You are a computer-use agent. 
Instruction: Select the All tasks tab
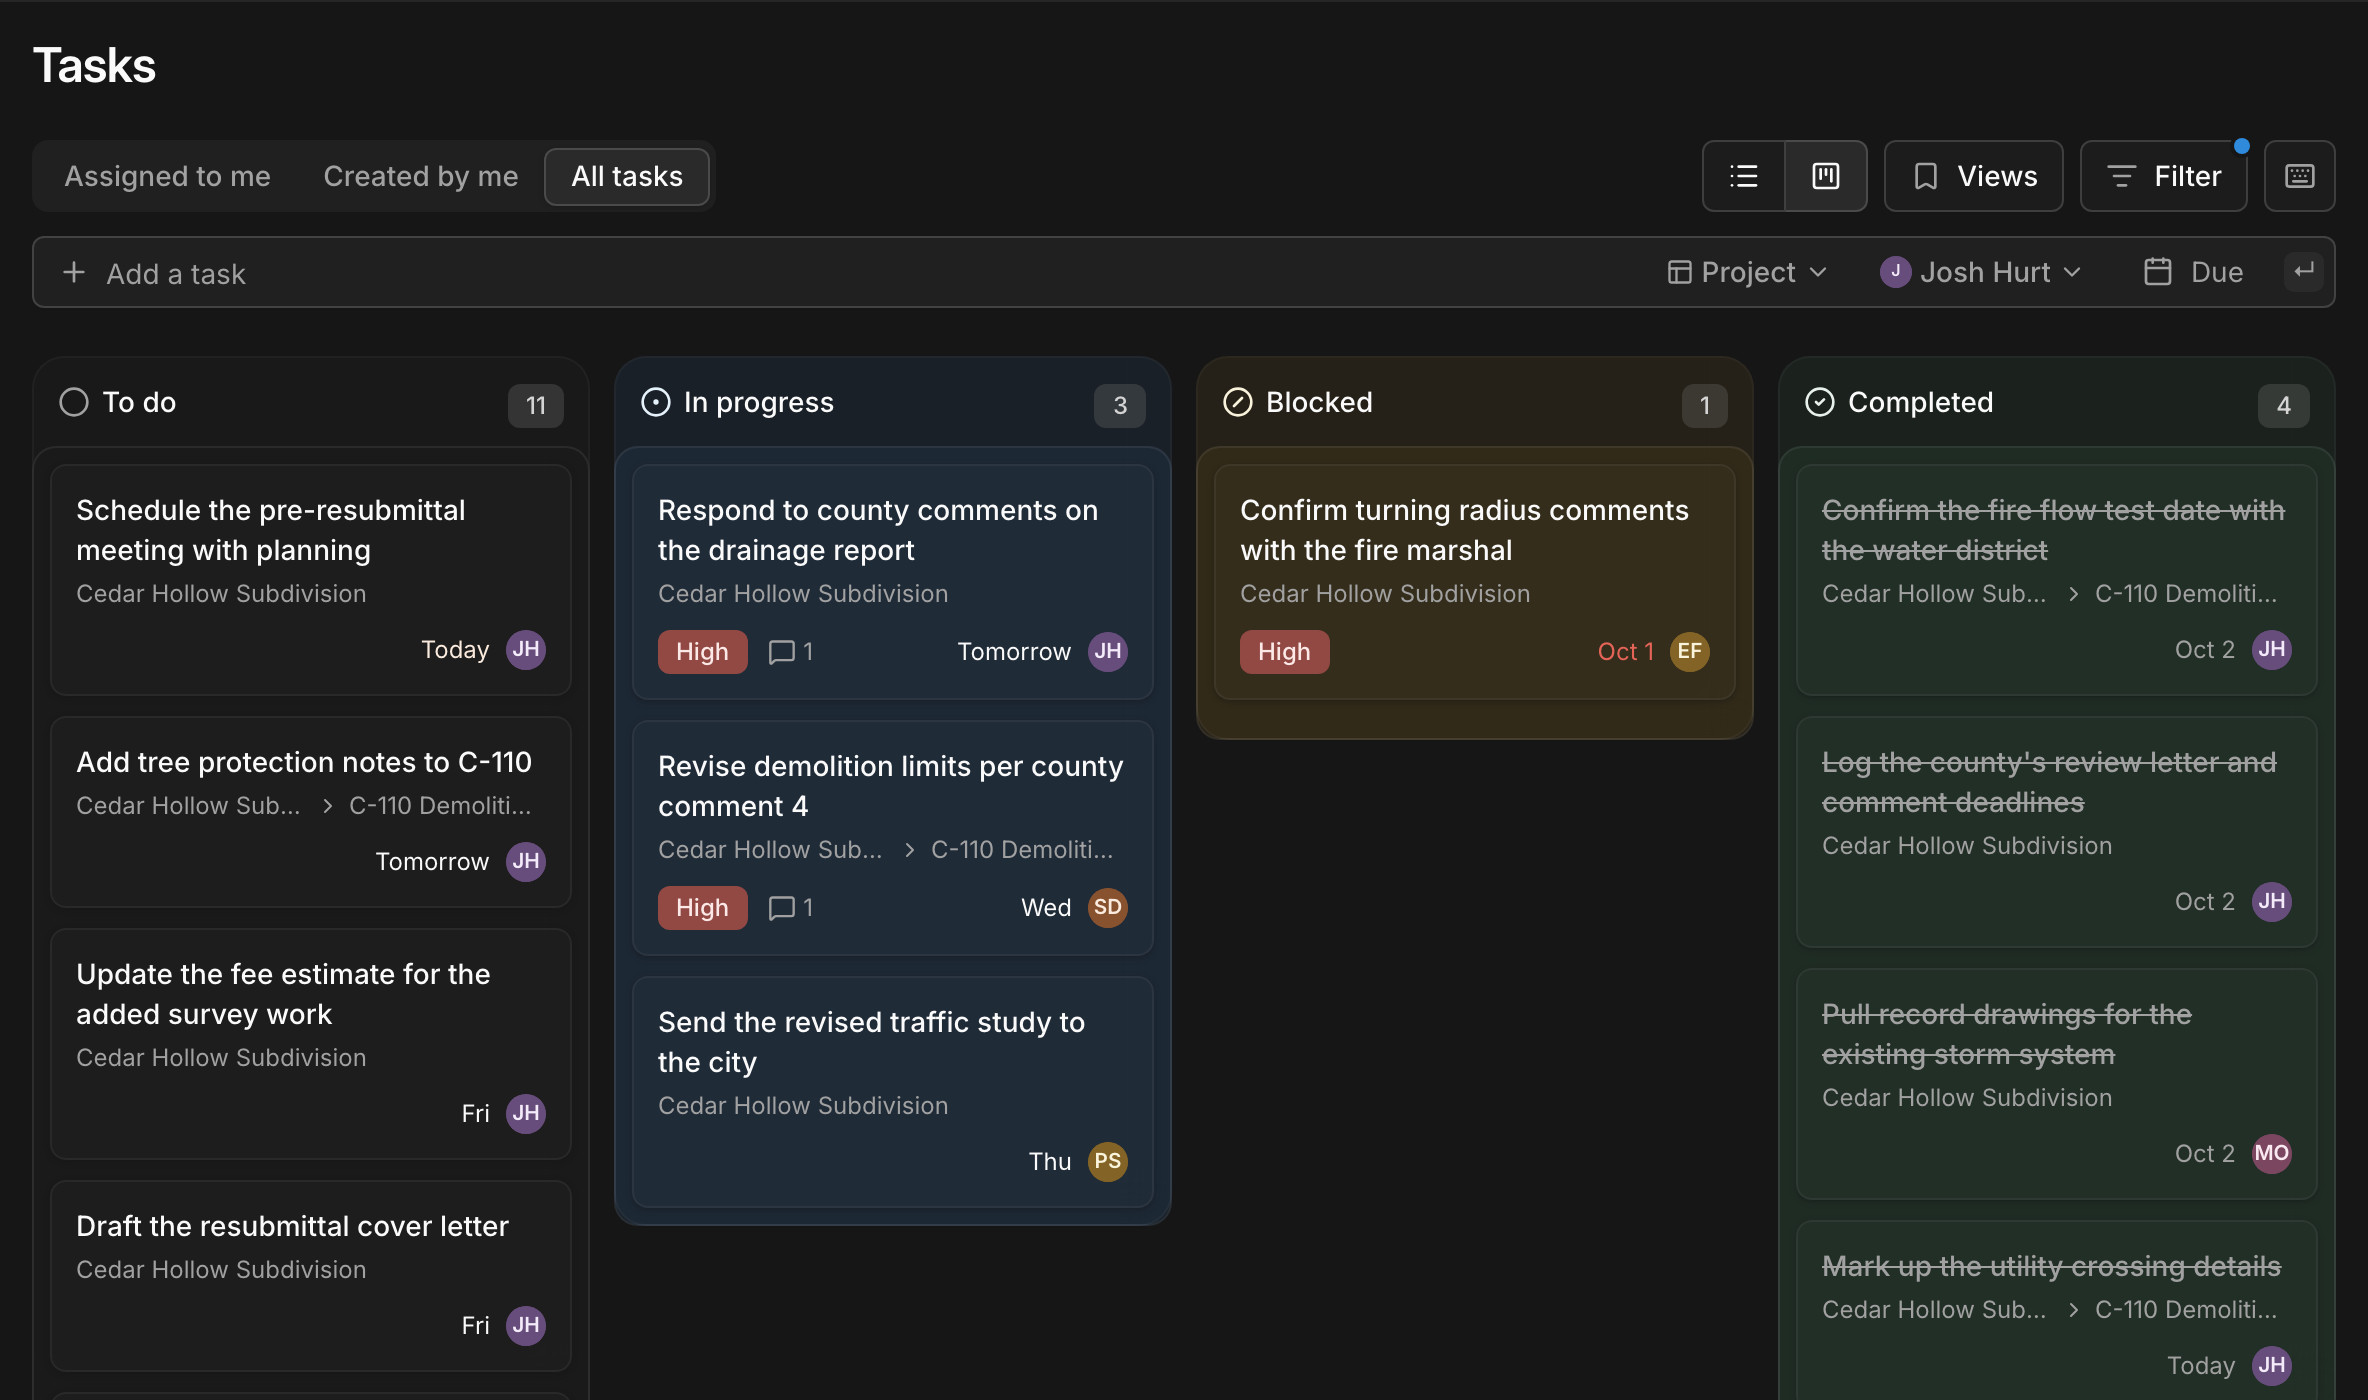click(627, 176)
